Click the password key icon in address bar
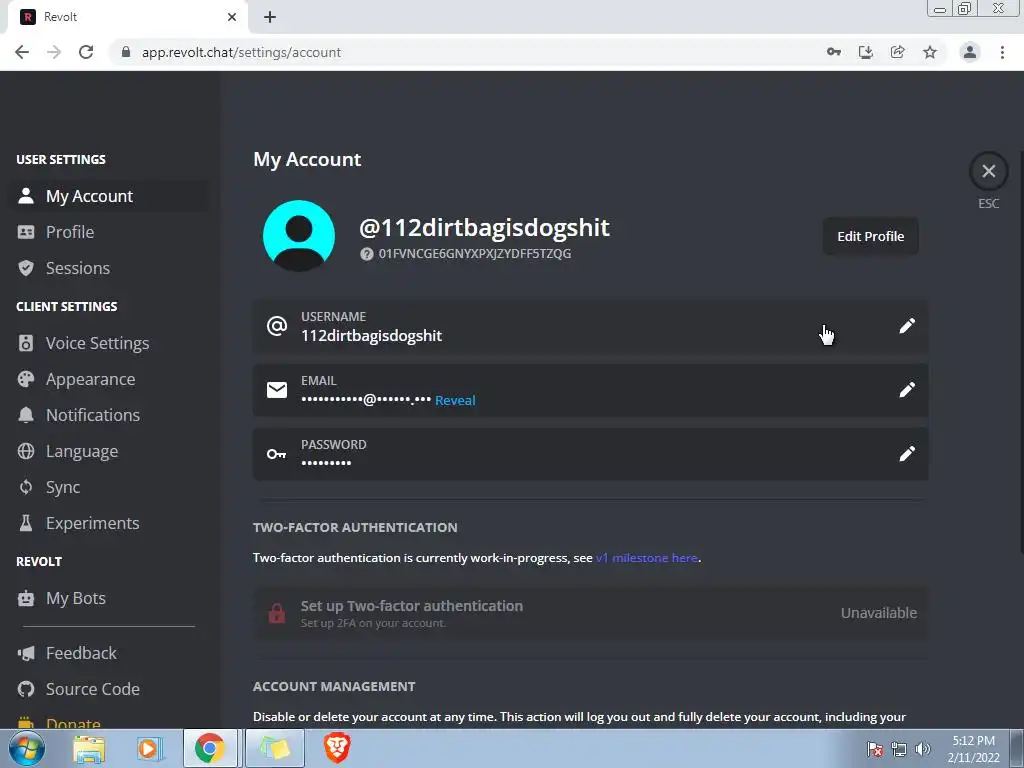Viewport: 1024px width, 768px height. [x=833, y=52]
